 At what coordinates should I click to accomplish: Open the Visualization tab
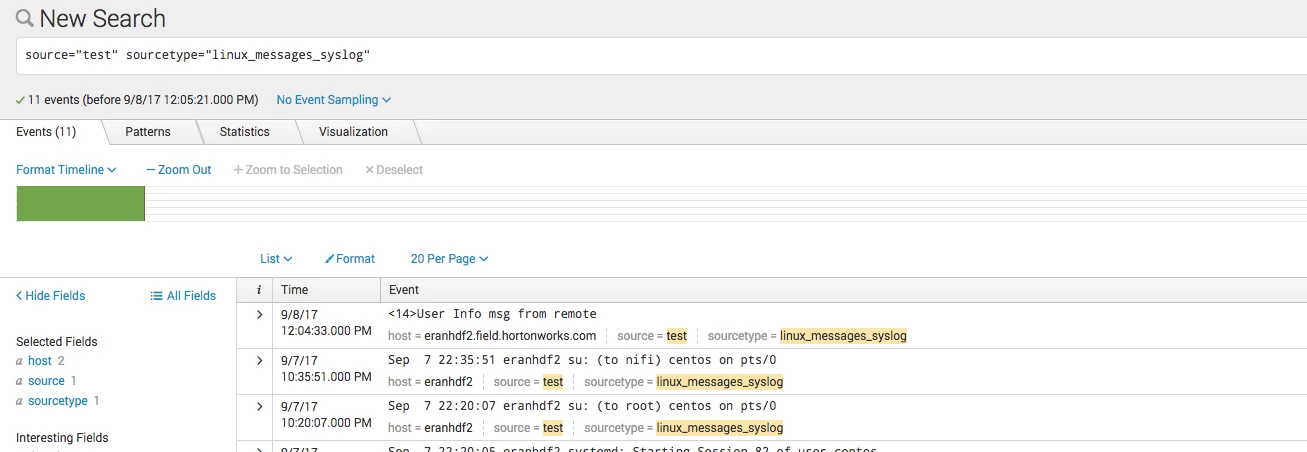(353, 132)
